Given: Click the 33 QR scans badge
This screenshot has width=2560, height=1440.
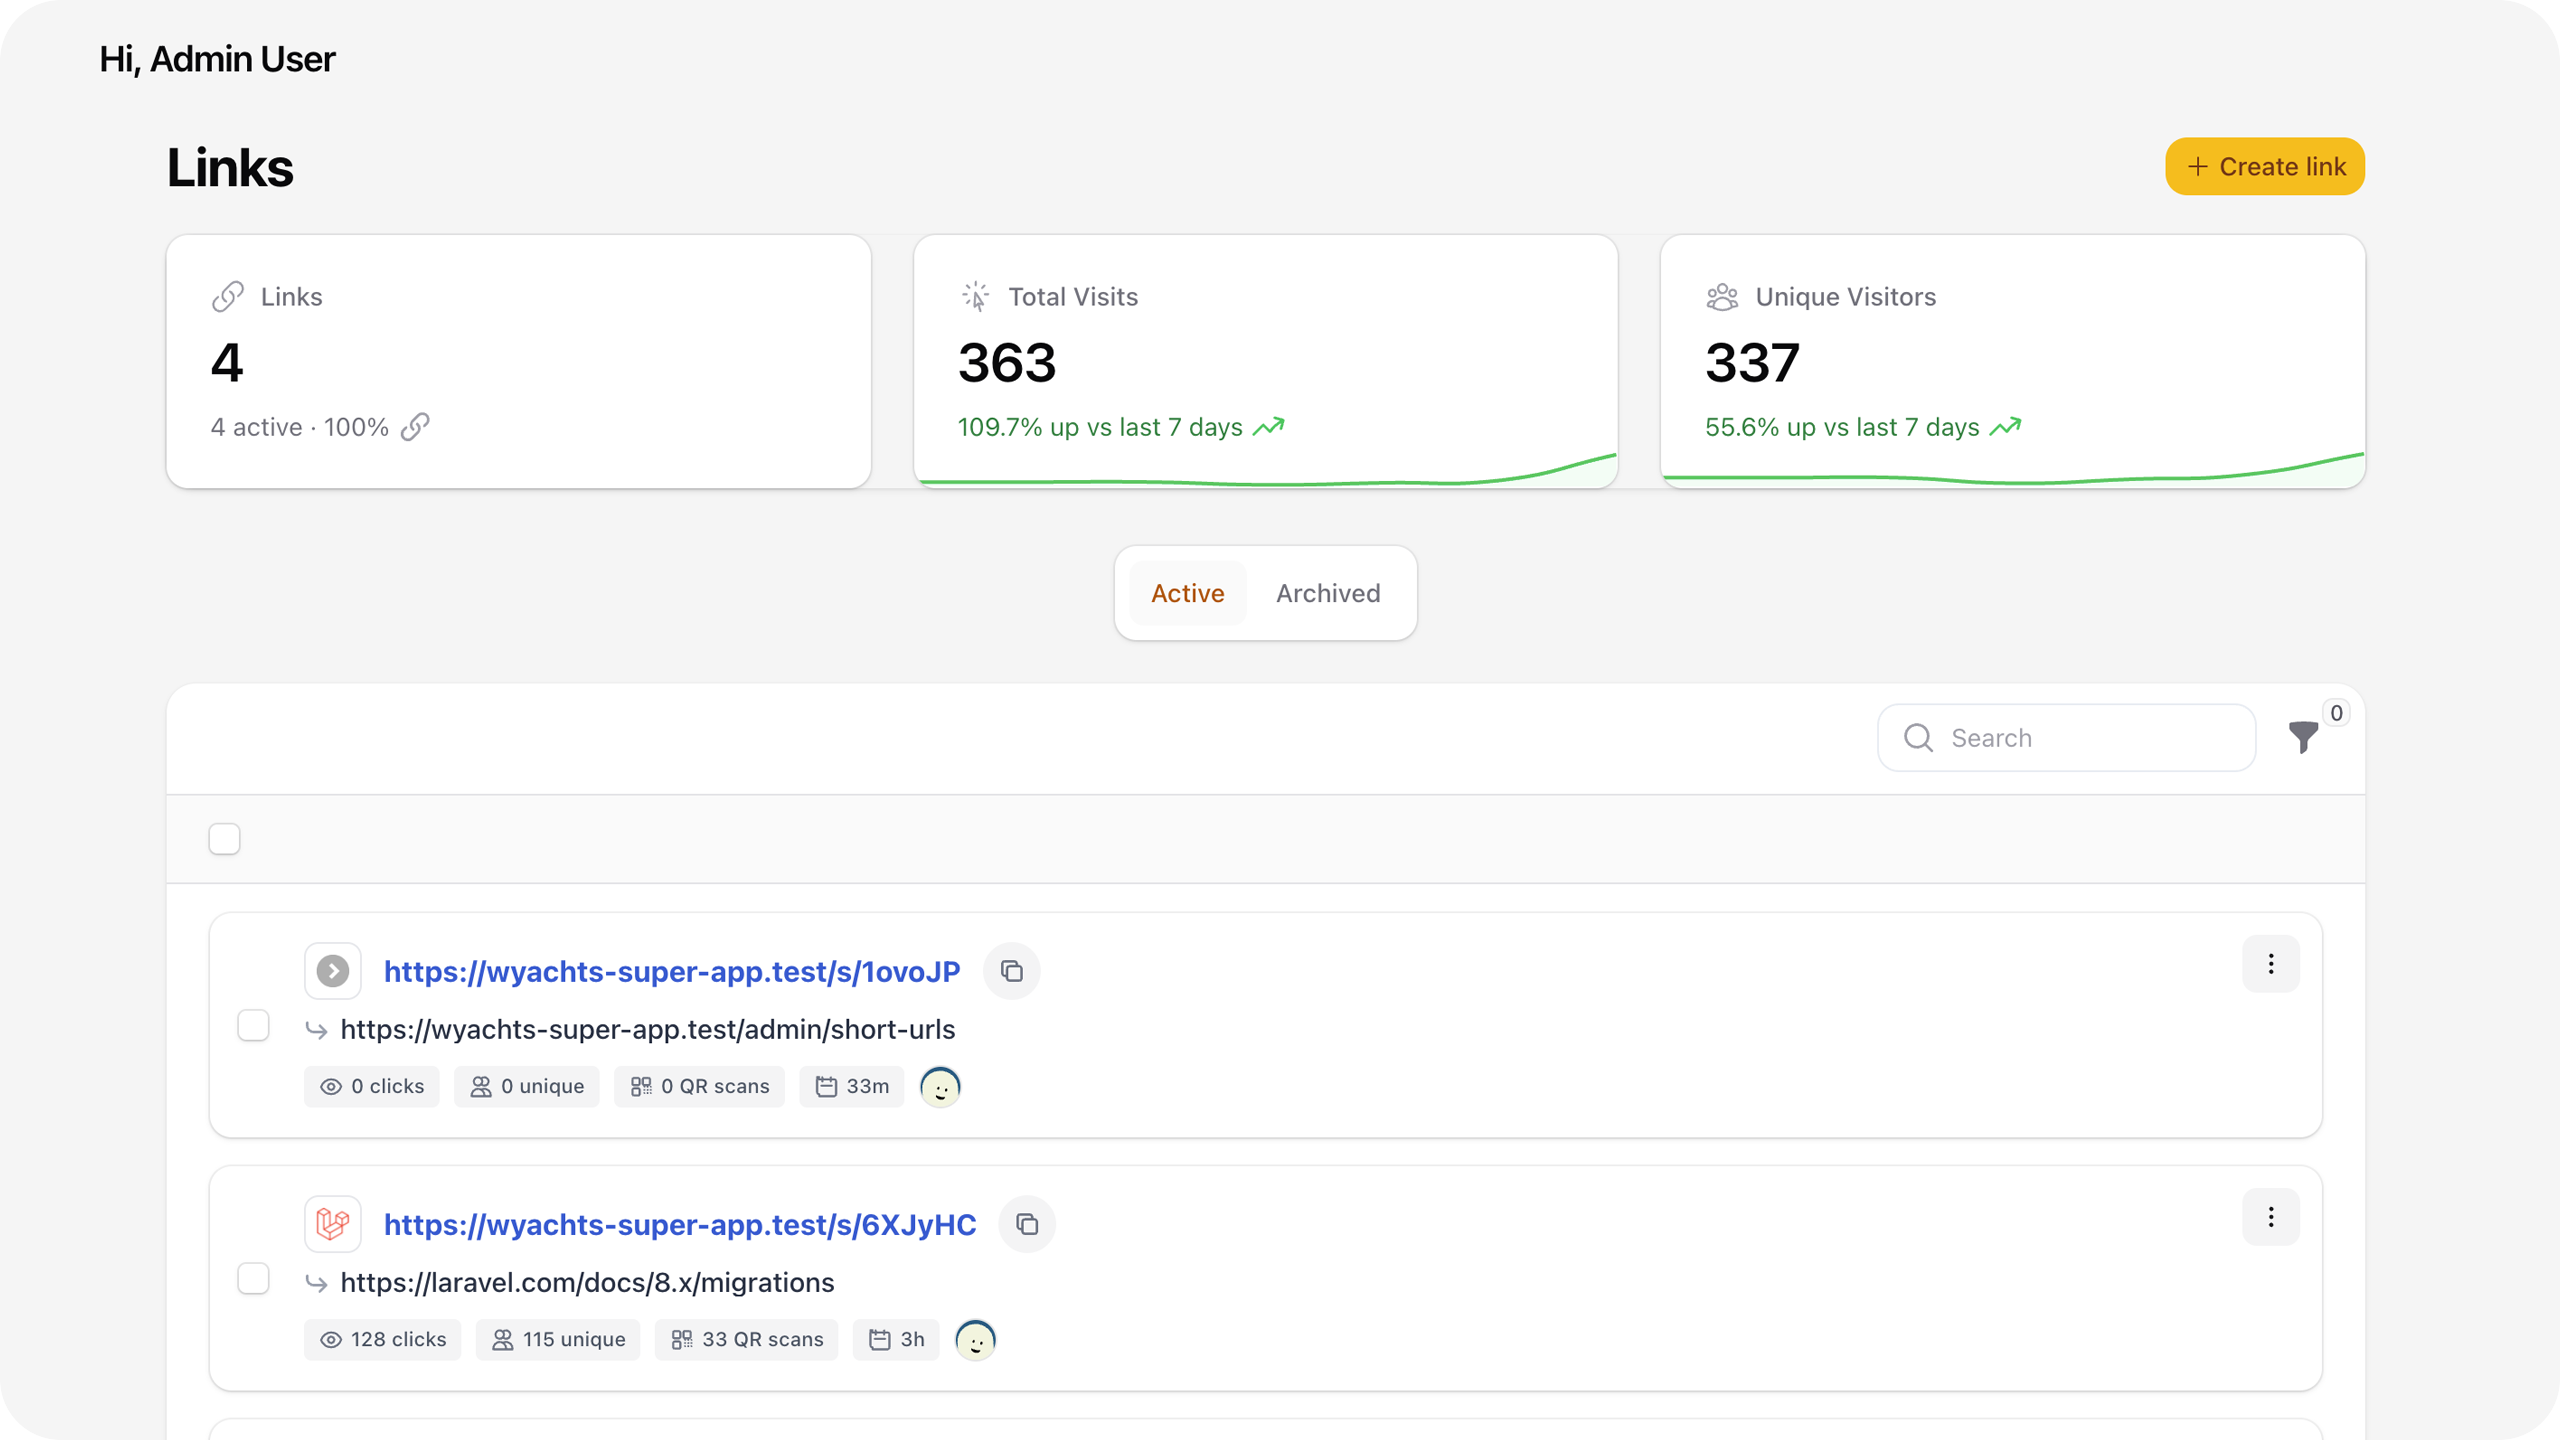Looking at the screenshot, I should click(x=747, y=1339).
